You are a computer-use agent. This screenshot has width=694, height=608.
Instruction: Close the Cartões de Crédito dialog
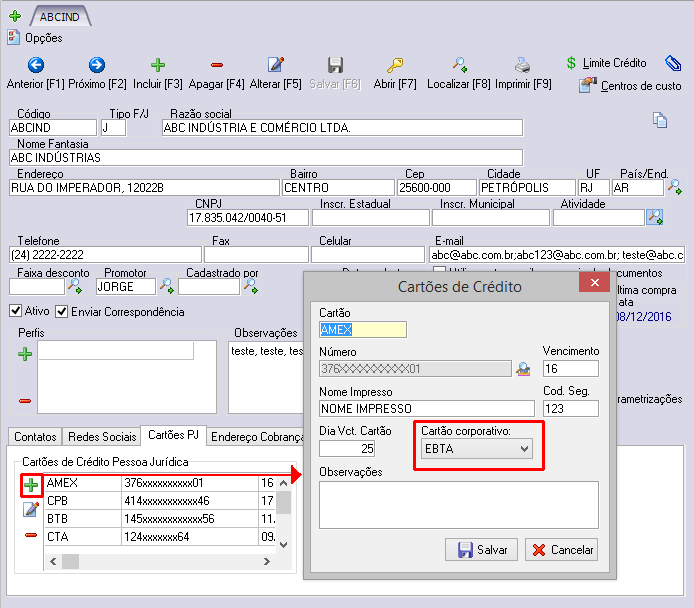pos(594,282)
